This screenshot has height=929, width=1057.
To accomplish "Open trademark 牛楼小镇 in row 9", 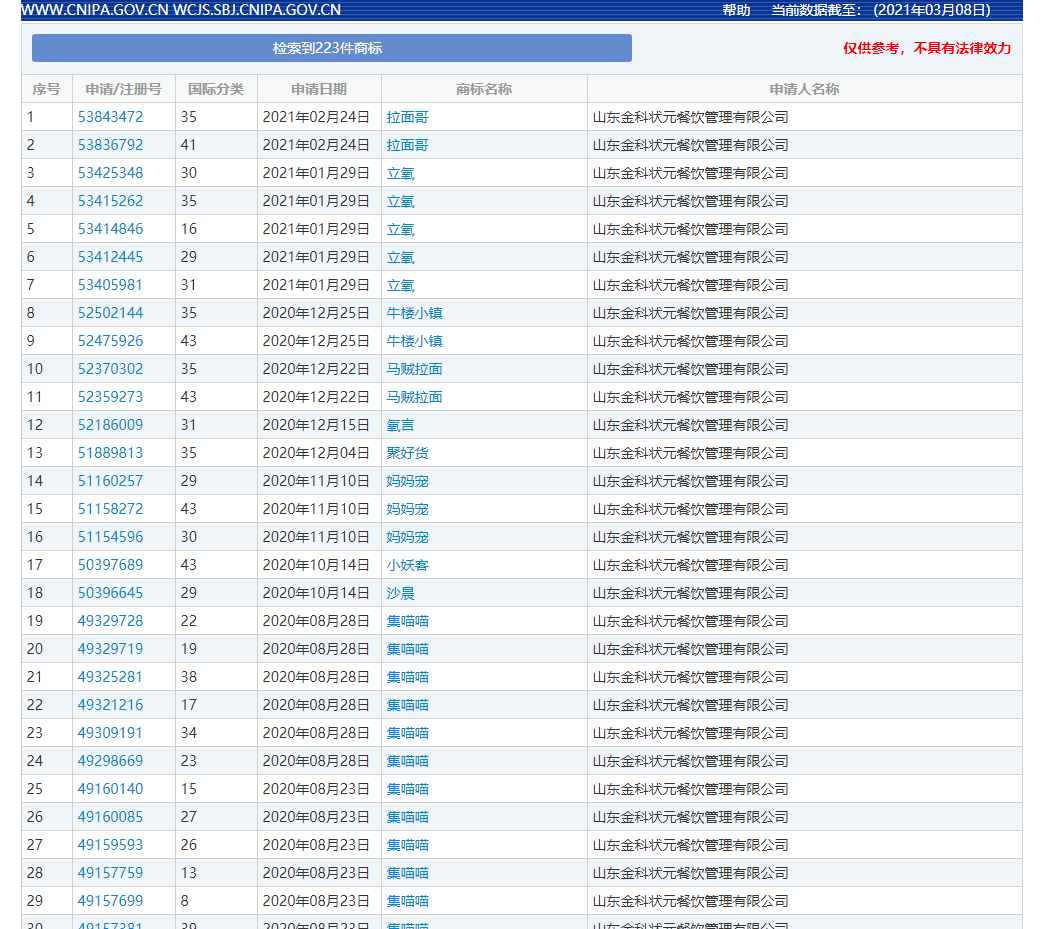I will point(415,341).
